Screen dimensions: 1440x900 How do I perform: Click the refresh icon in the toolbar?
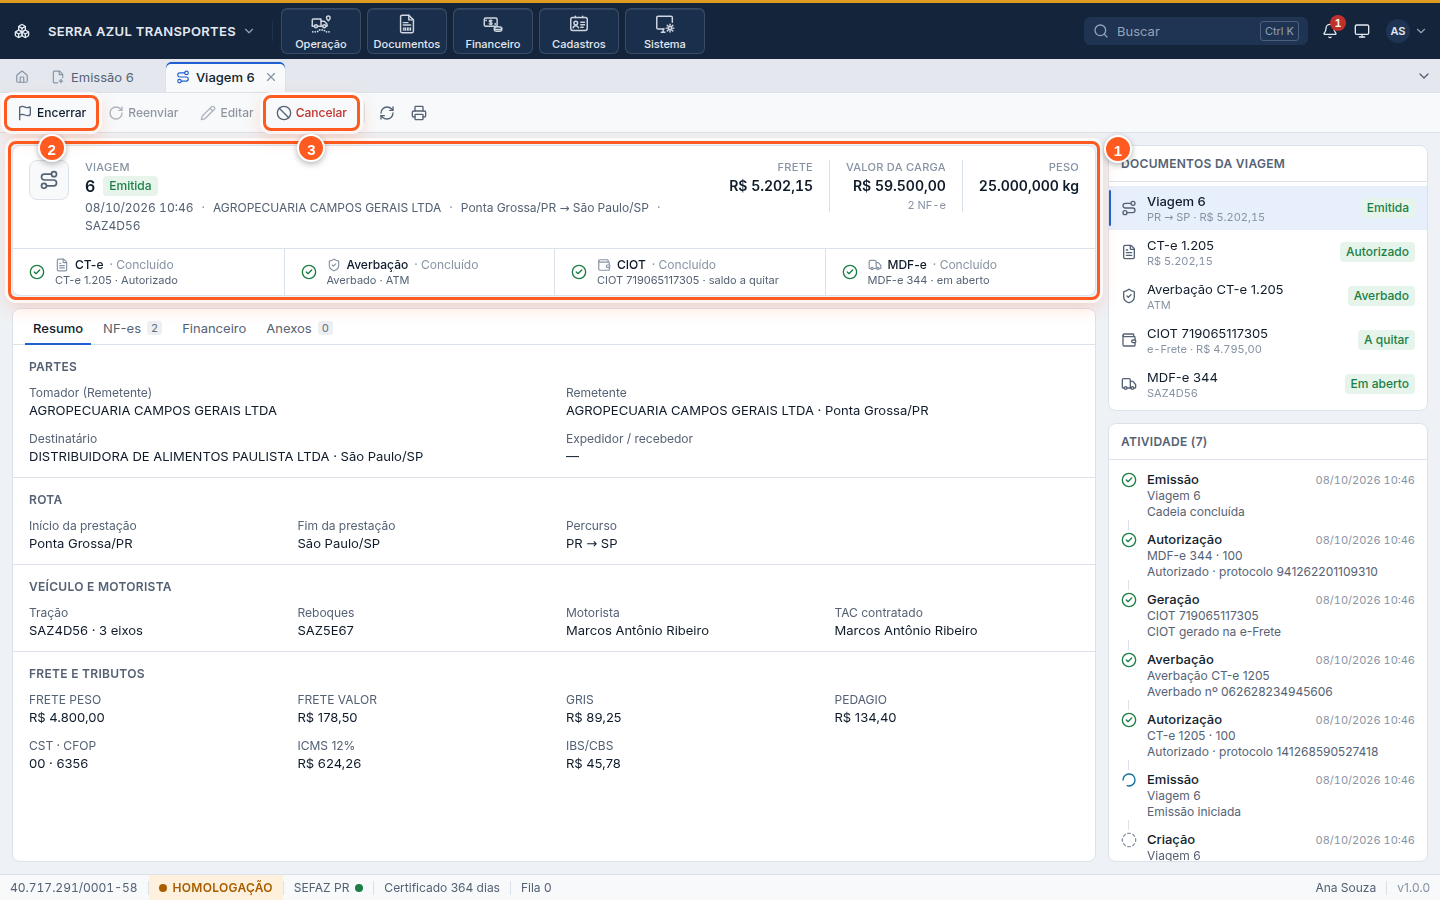(387, 113)
